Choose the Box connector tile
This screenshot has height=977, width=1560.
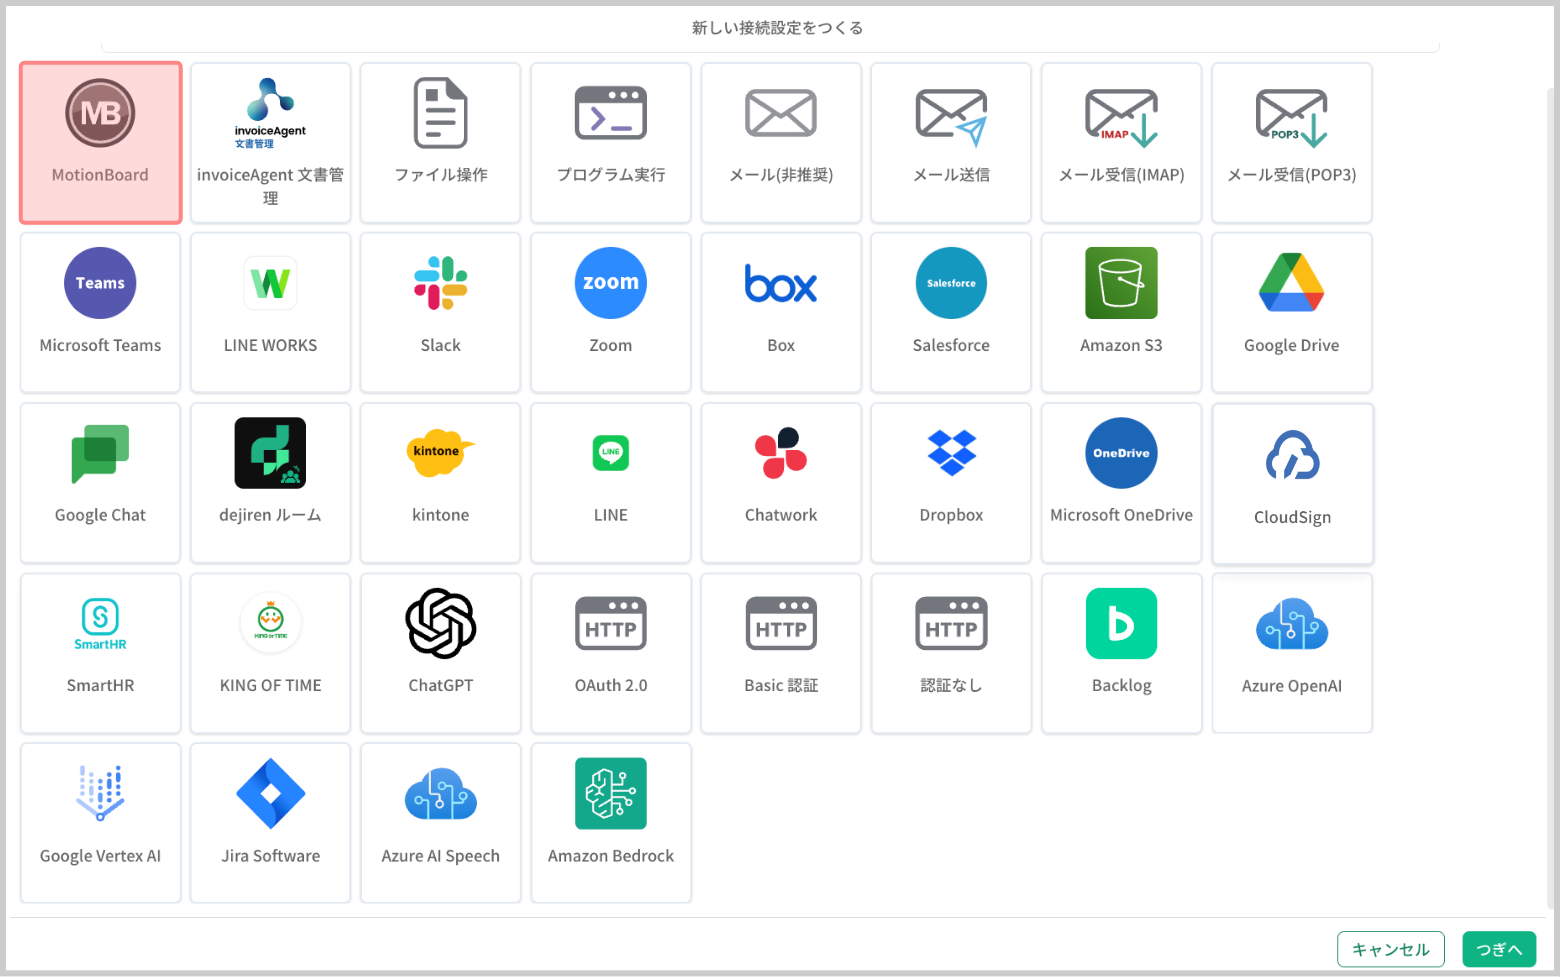coord(781,313)
